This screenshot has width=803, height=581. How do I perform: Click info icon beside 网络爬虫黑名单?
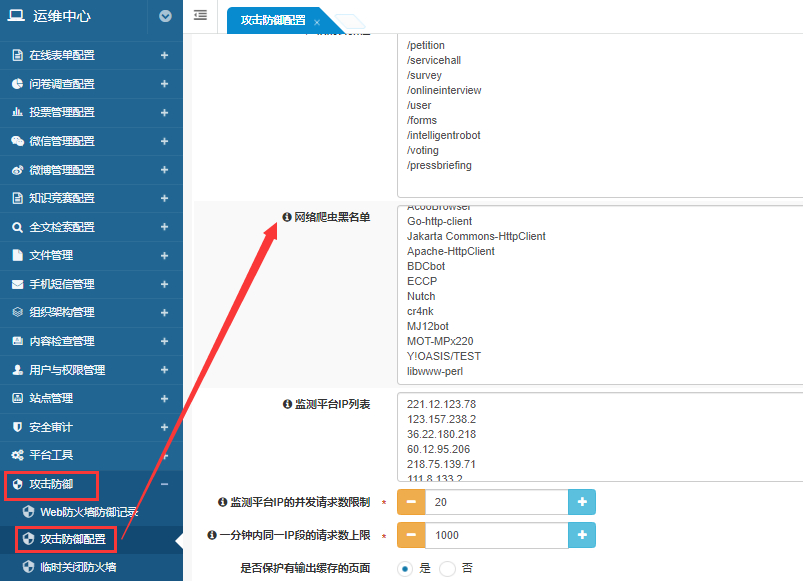(x=287, y=217)
